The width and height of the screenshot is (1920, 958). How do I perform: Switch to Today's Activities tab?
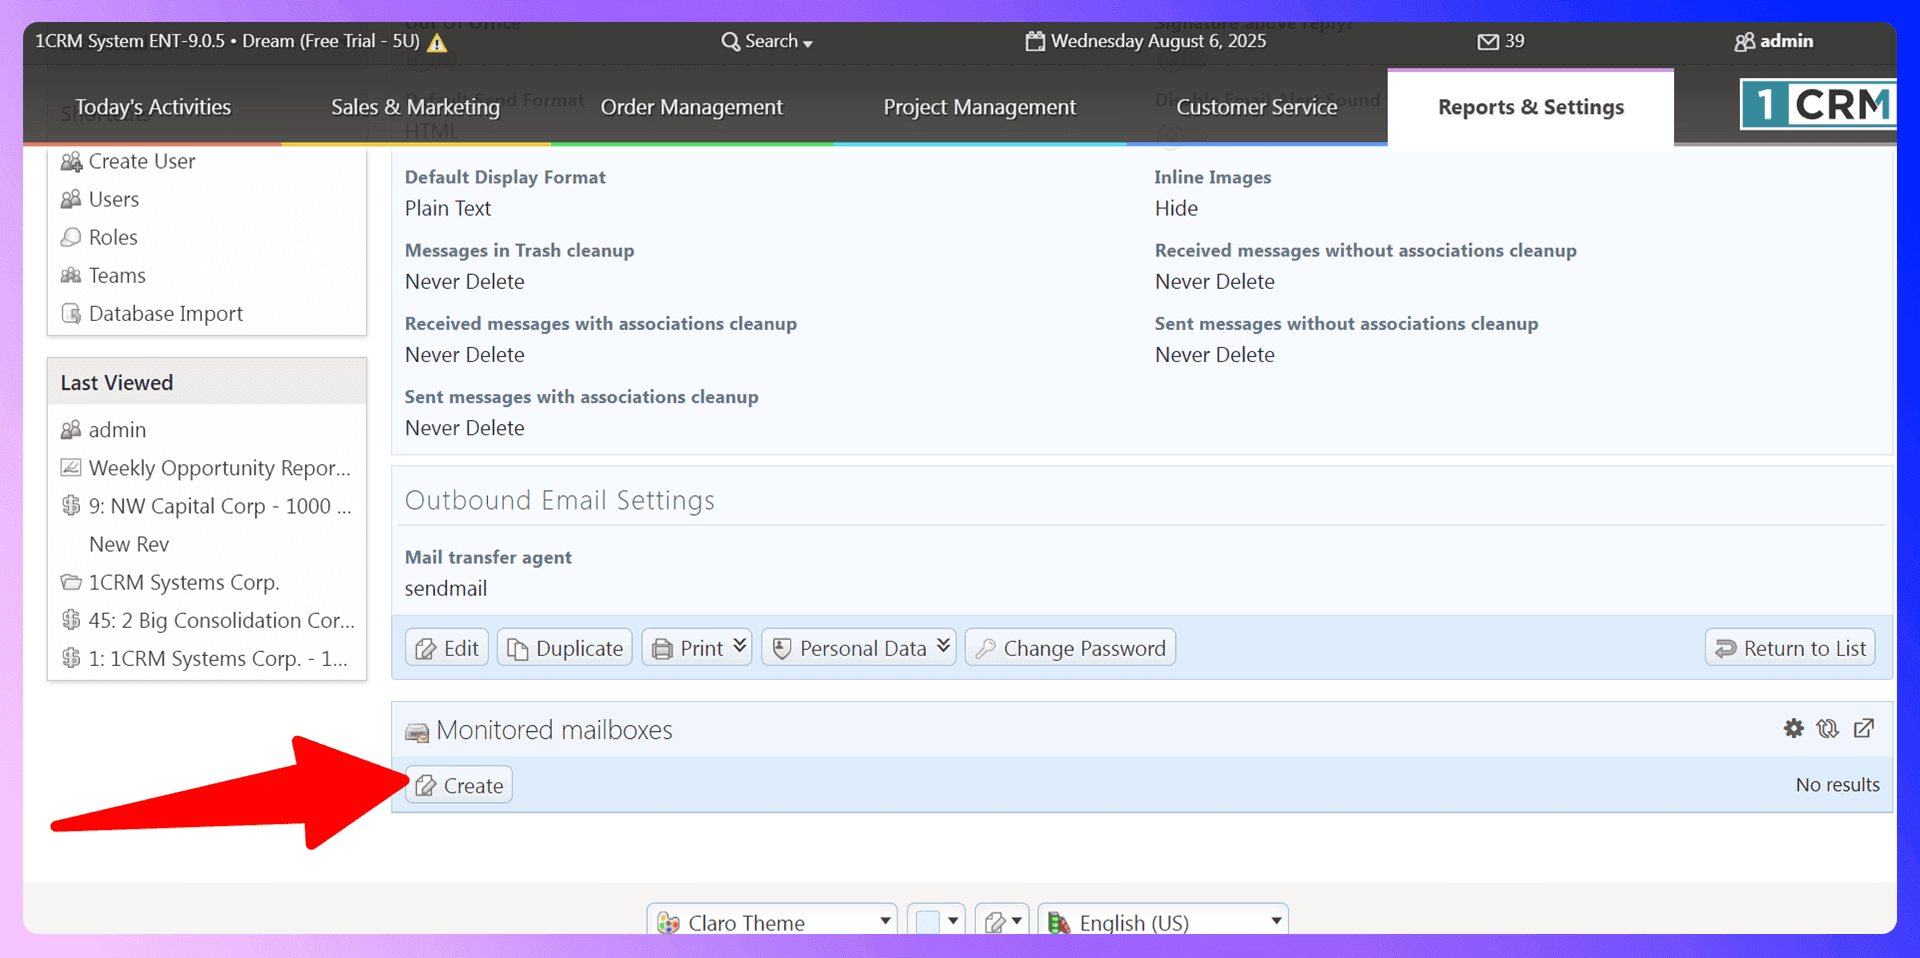153,107
